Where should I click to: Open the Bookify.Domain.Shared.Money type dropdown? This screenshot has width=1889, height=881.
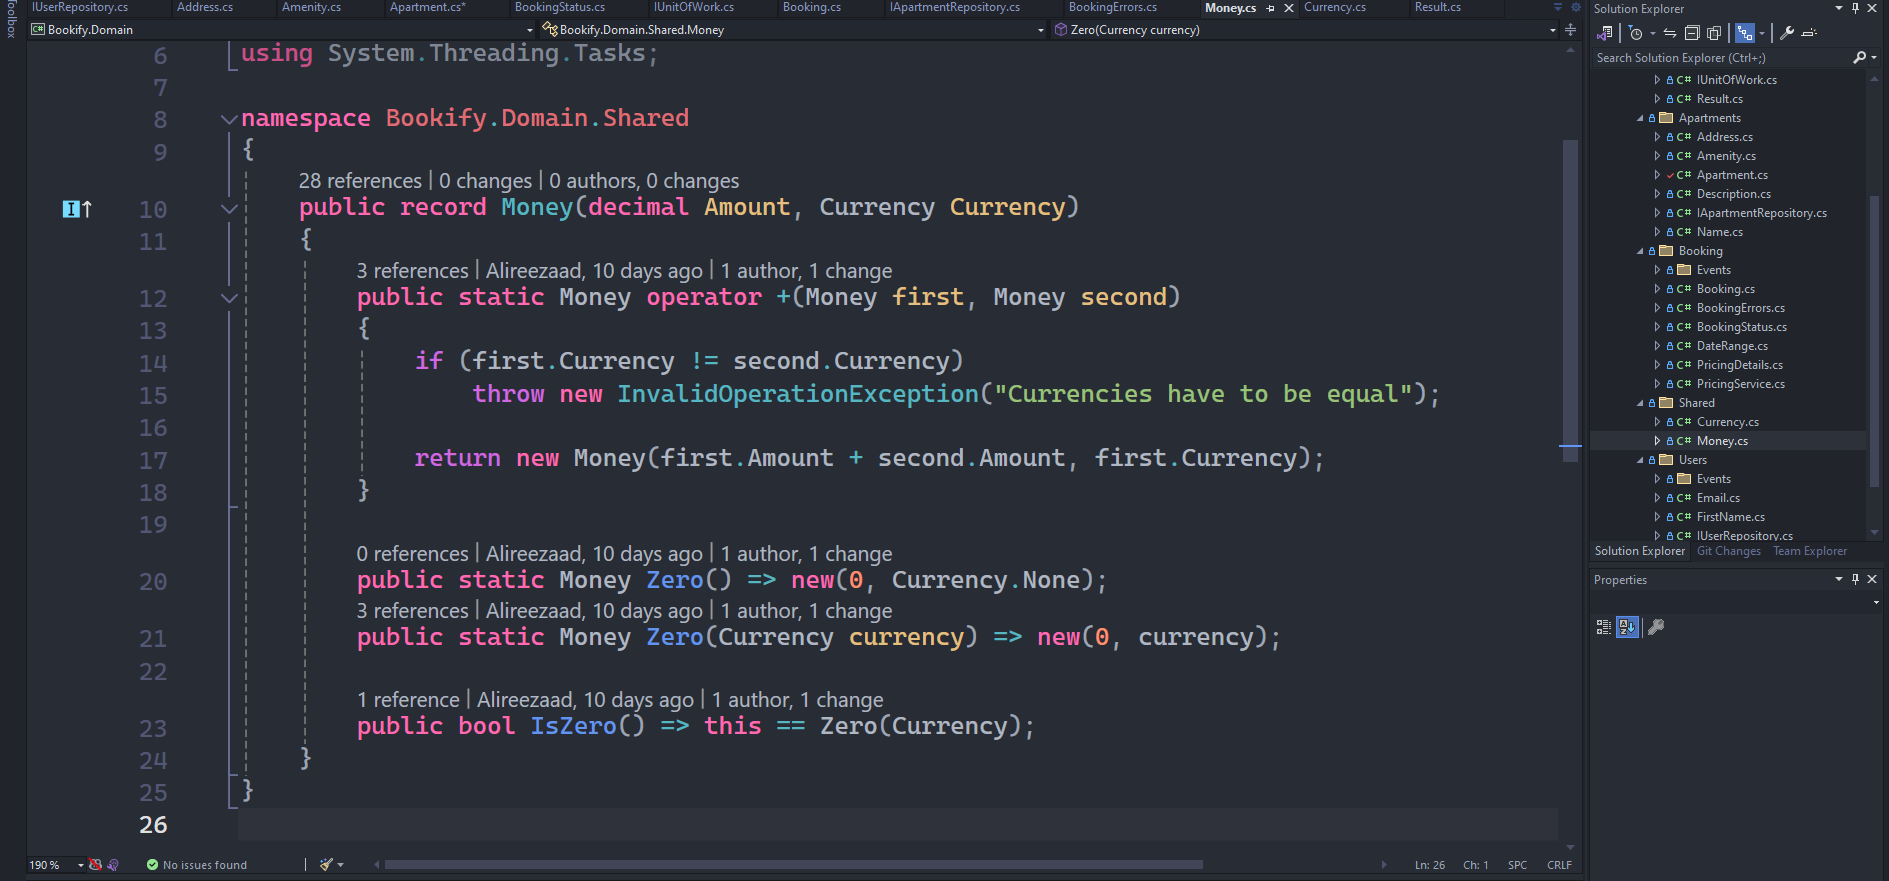coord(793,30)
